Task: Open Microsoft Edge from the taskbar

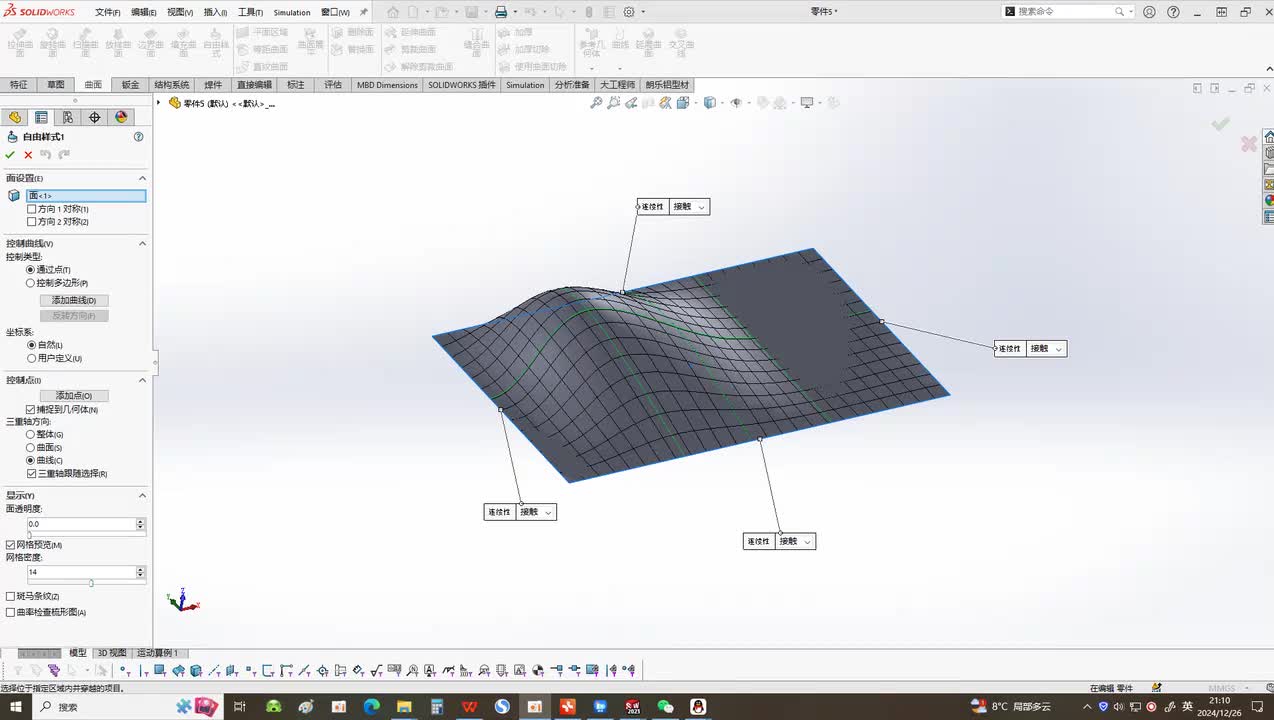Action: tap(371, 706)
